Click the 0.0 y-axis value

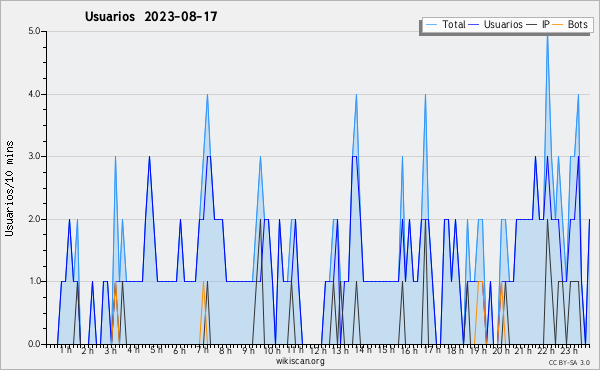click(34, 344)
